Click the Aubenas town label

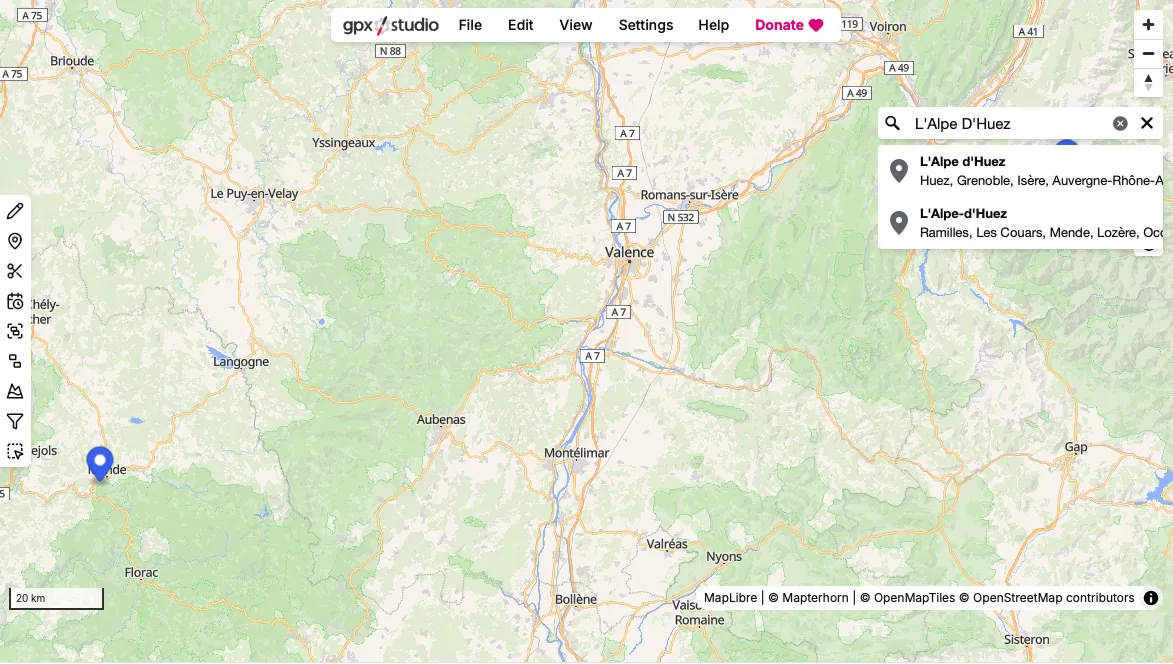click(441, 419)
